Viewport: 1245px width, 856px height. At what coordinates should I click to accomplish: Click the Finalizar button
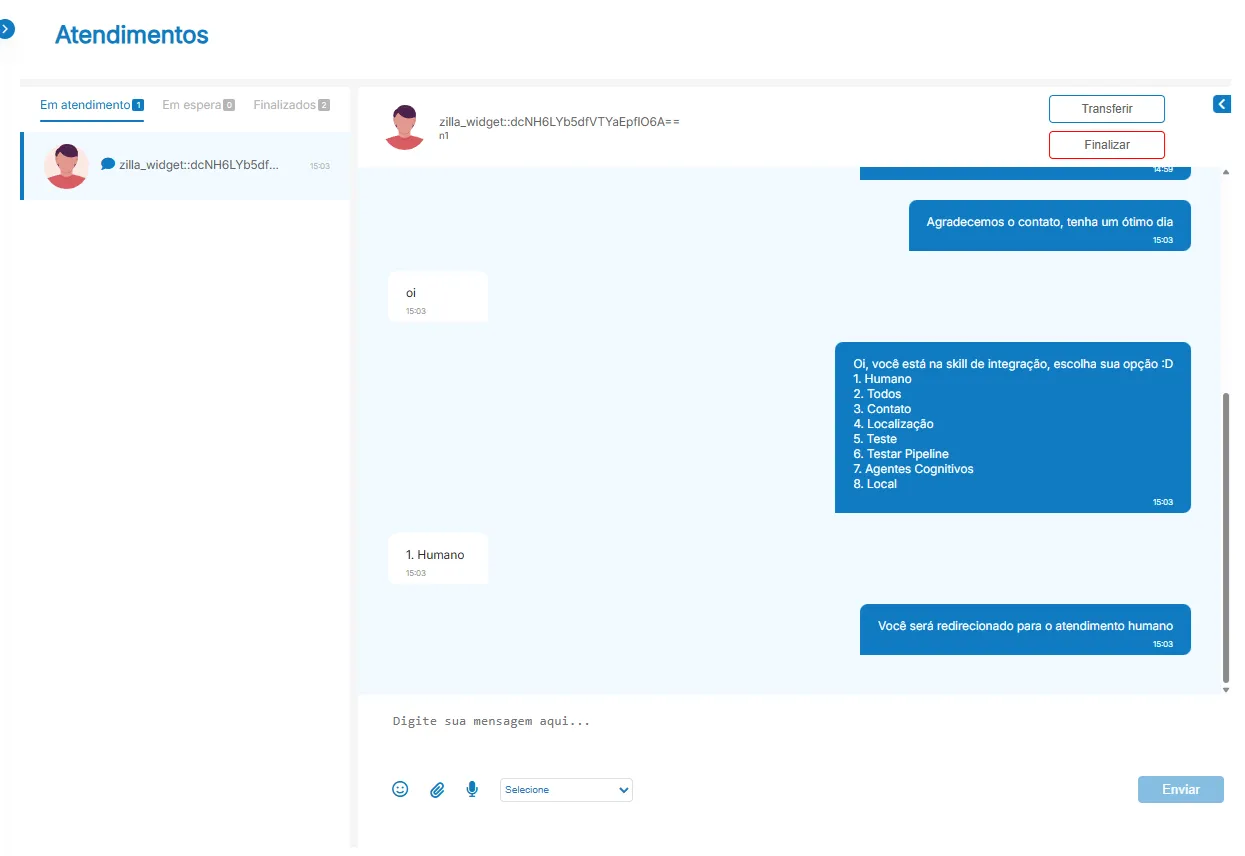[1107, 145]
